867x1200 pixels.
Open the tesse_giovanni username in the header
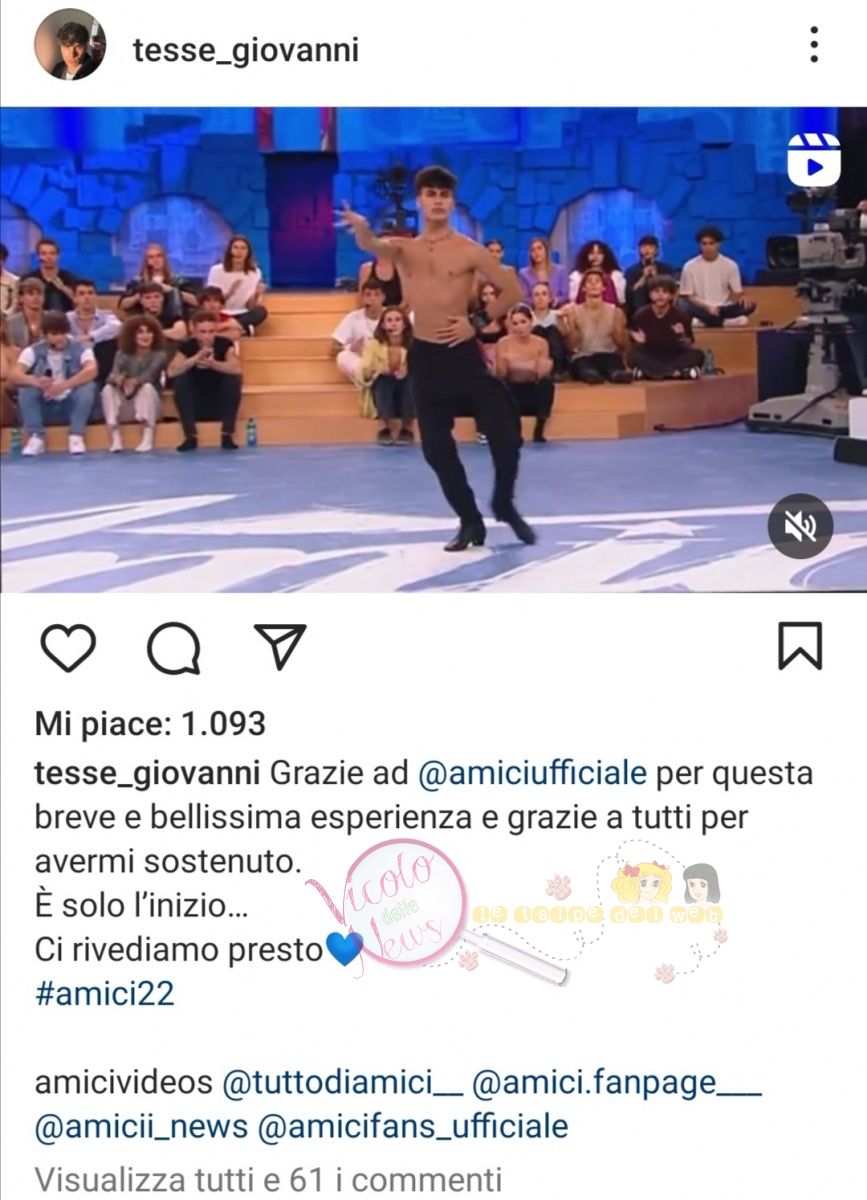point(245,49)
